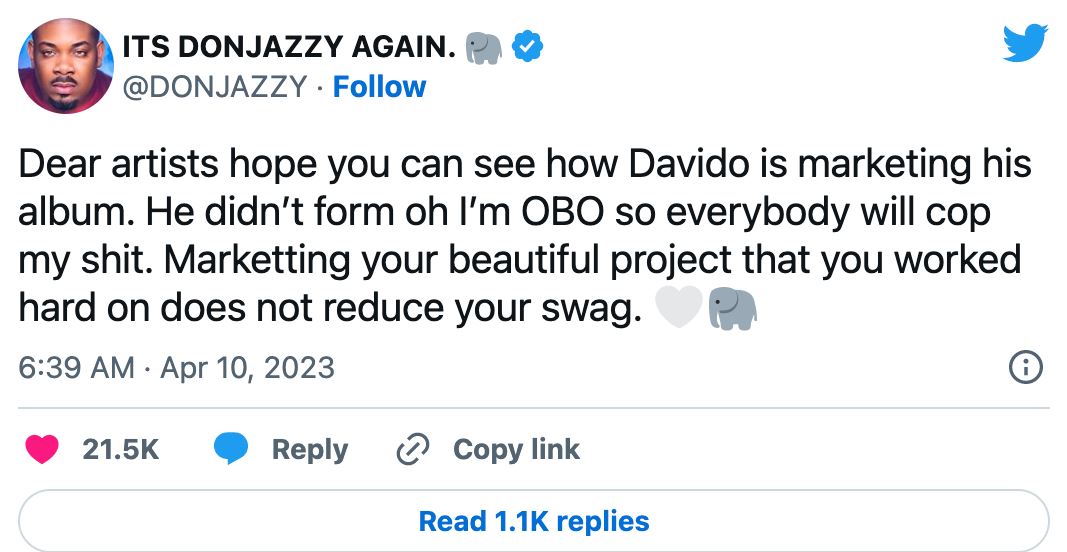Click the blue verified badge

pyautogui.click(x=528, y=46)
